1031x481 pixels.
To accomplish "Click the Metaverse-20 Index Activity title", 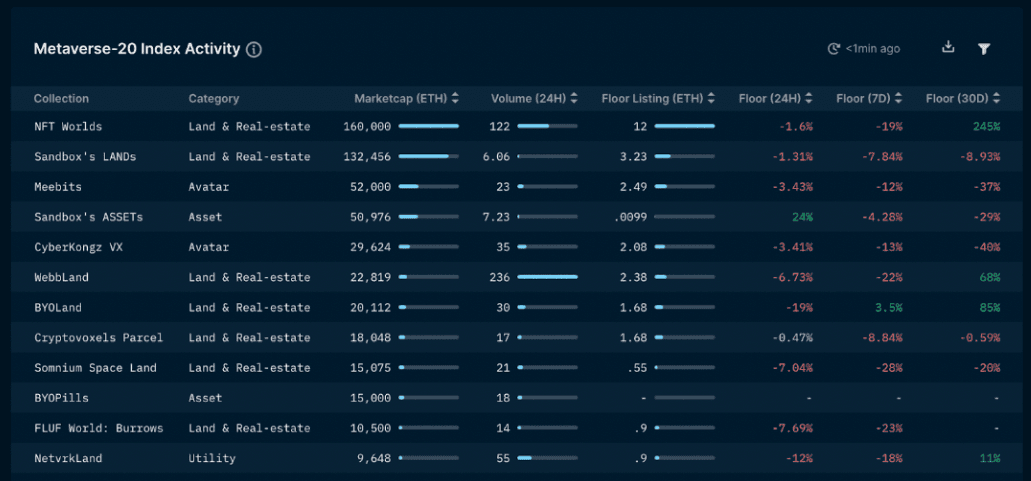I will pos(137,49).
